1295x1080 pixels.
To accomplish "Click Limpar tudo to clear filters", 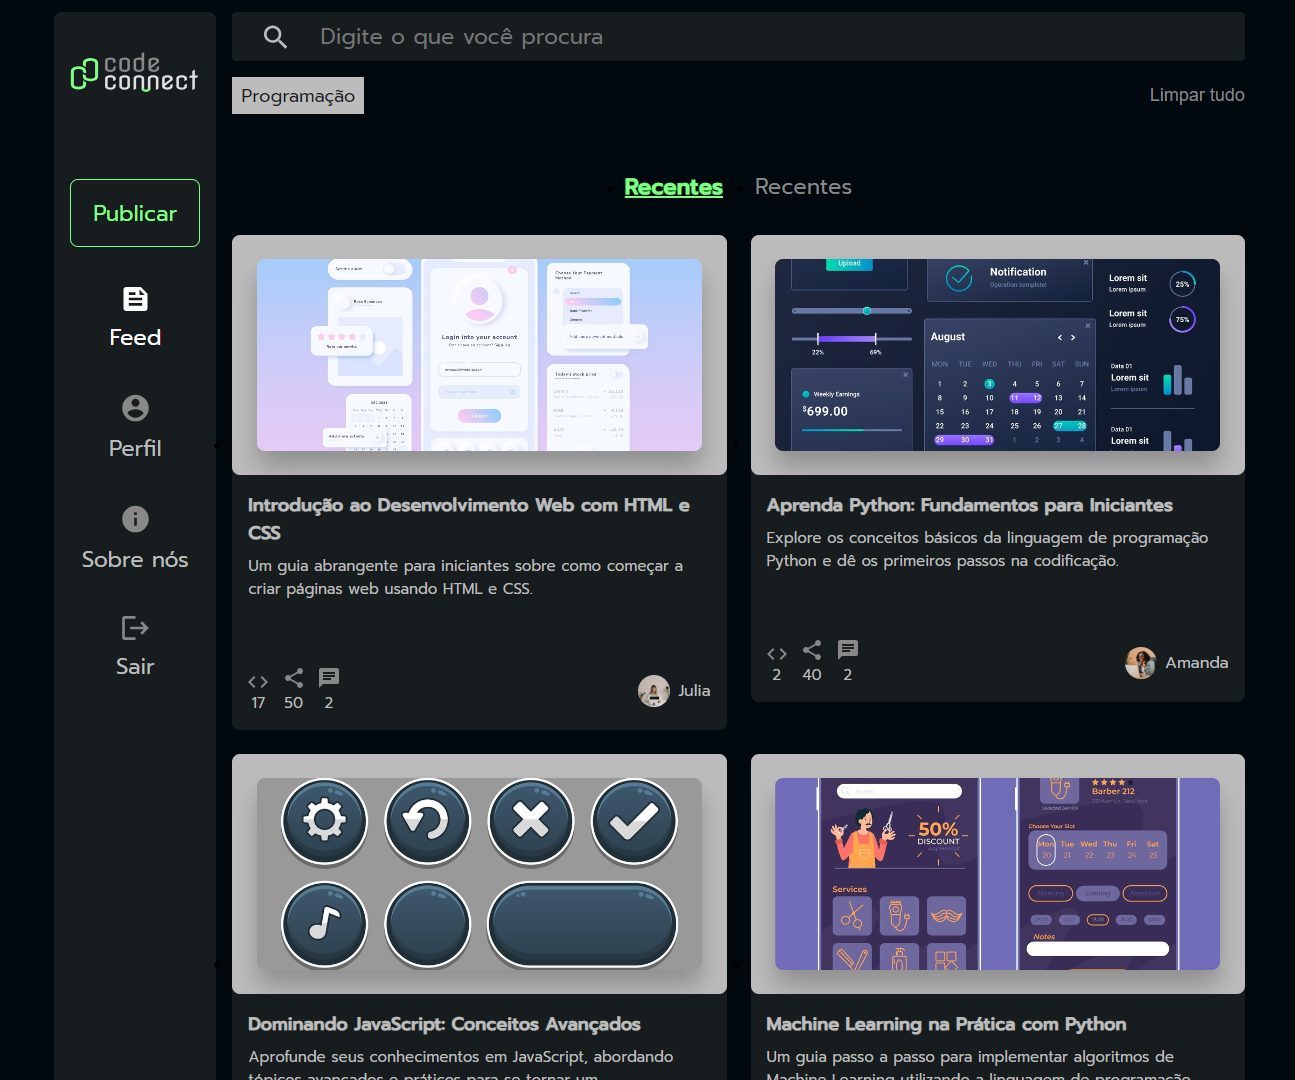I will (x=1196, y=95).
